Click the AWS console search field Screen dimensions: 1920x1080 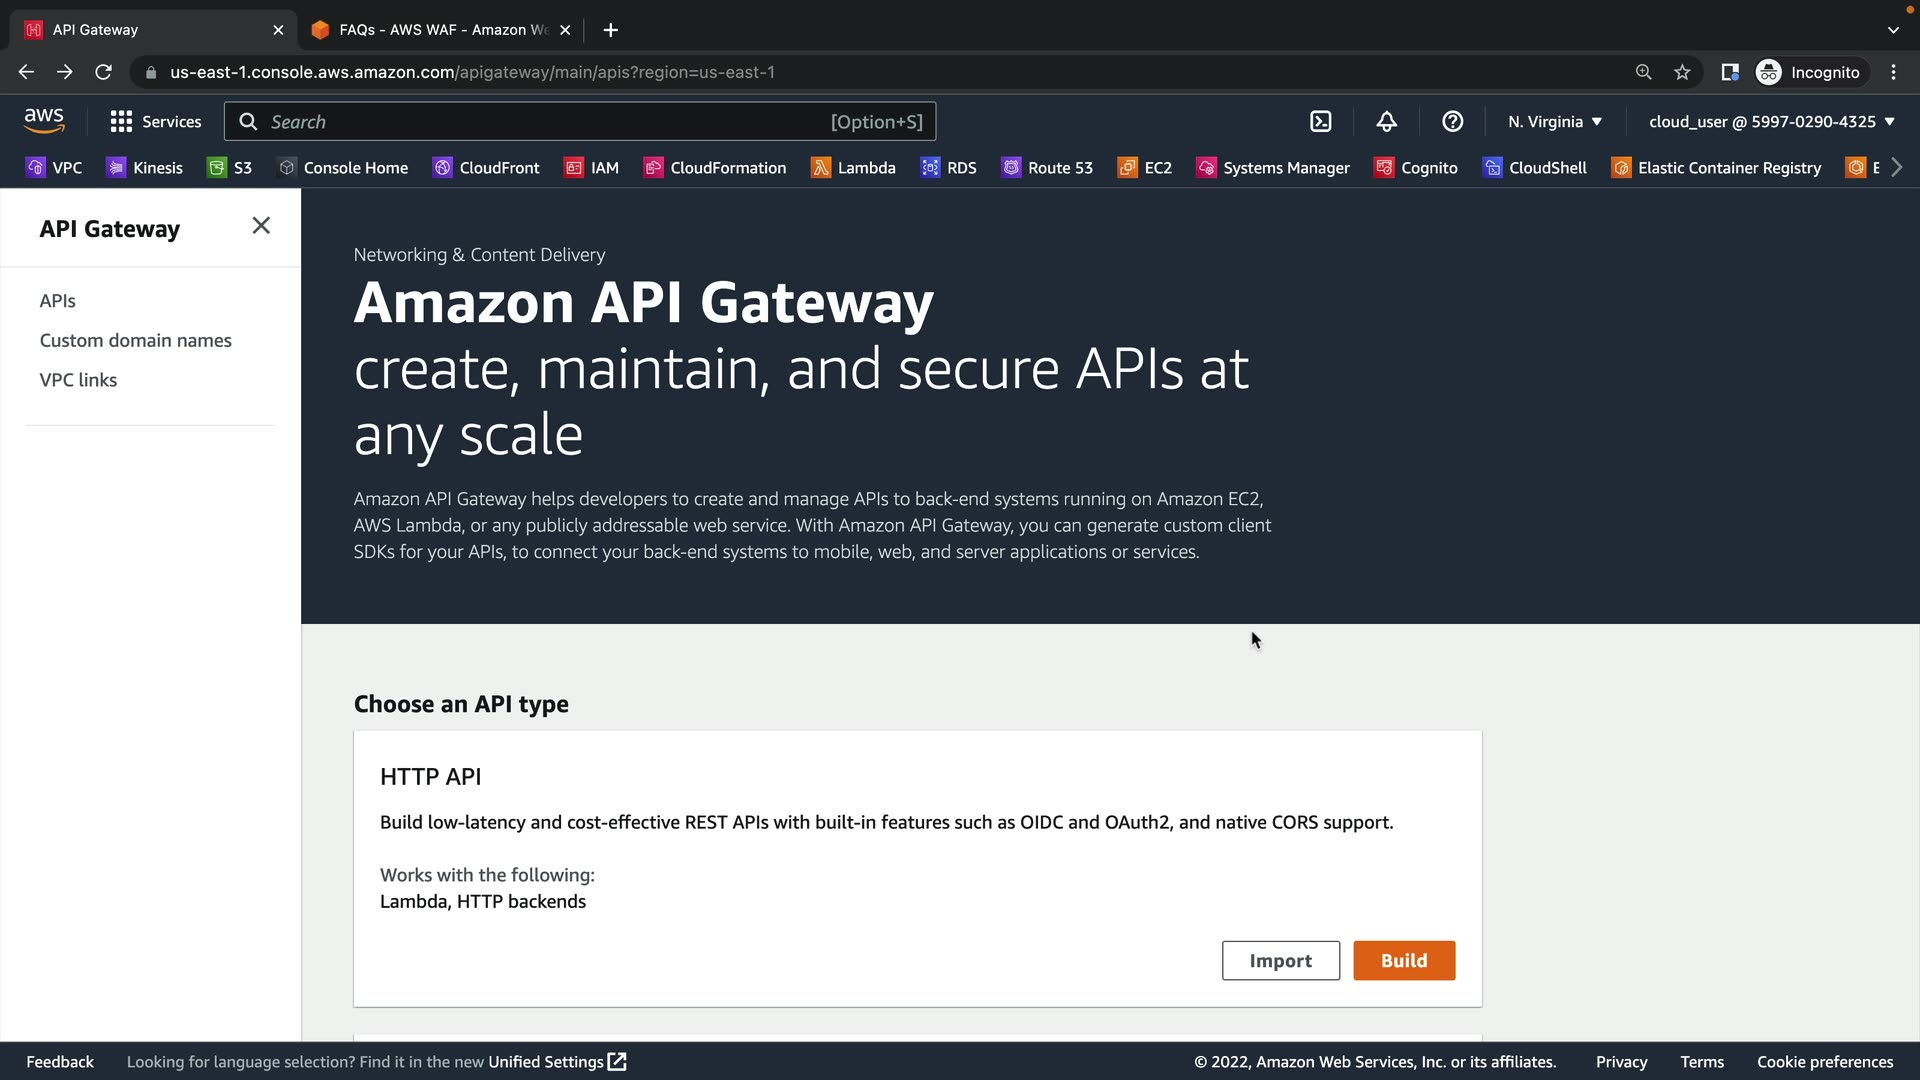[x=545, y=122]
